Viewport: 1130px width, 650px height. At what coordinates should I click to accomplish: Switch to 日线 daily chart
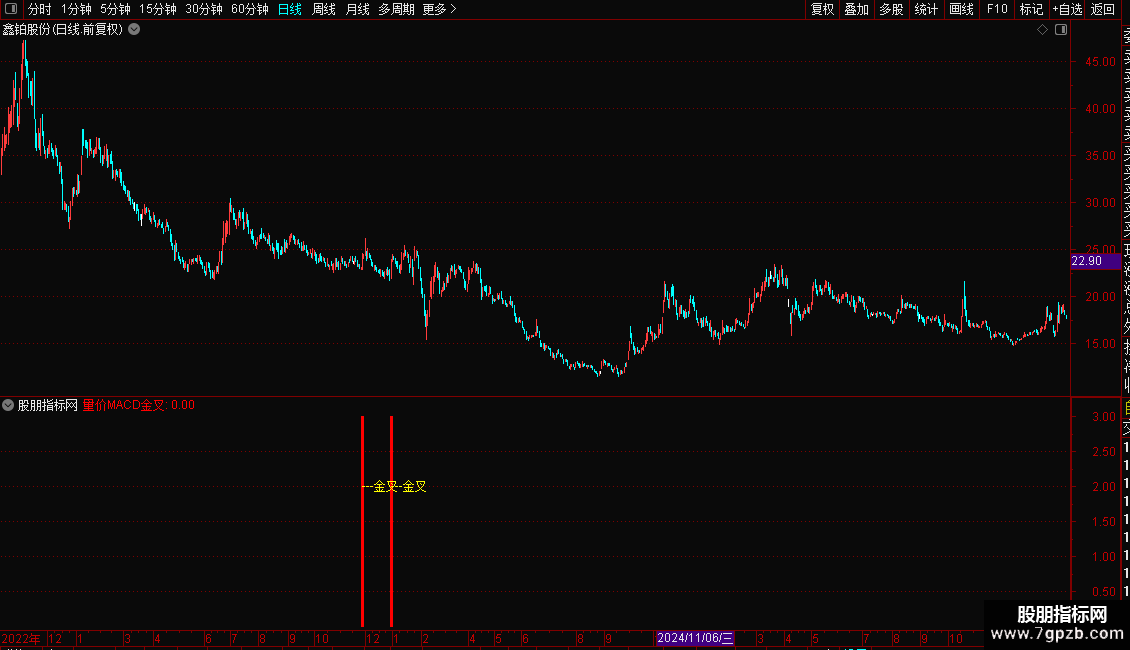290,9
